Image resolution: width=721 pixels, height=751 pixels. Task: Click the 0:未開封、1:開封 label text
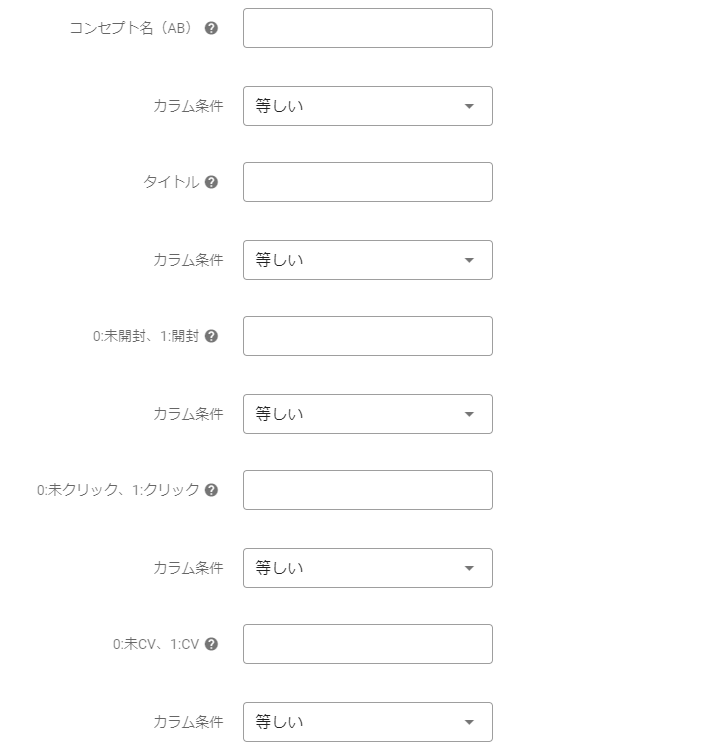146,336
